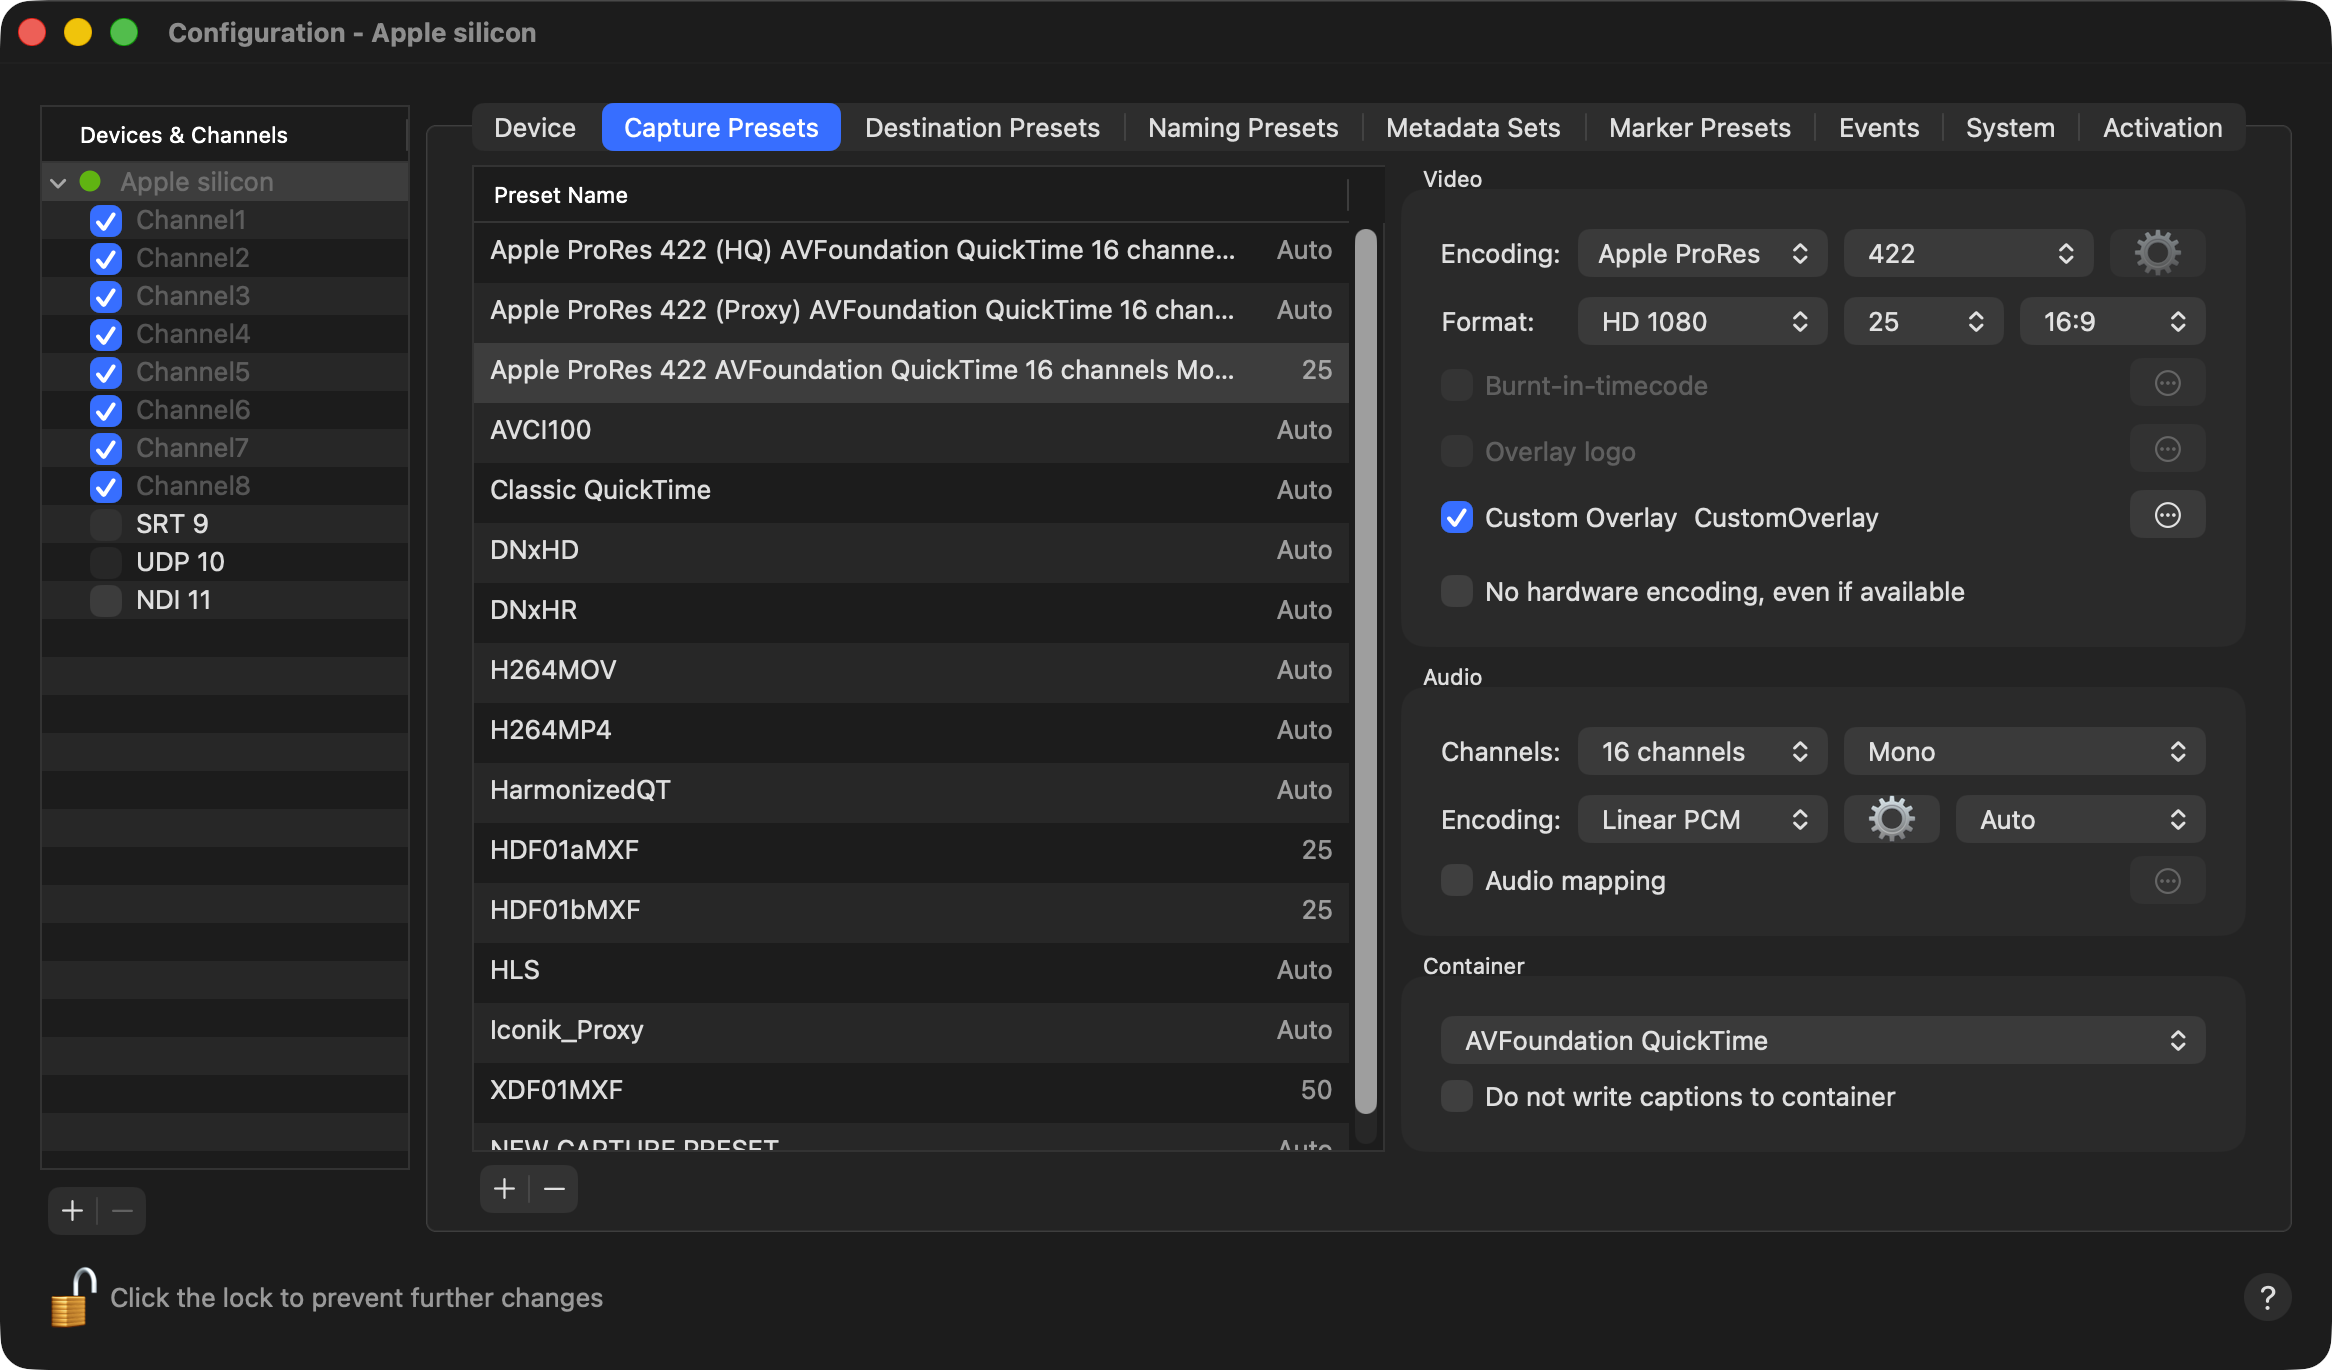Open the AVFoundation QuickTime container dropdown
This screenshot has width=2332, height=1370.
pyautogui.click(x=1822, y=1040)
